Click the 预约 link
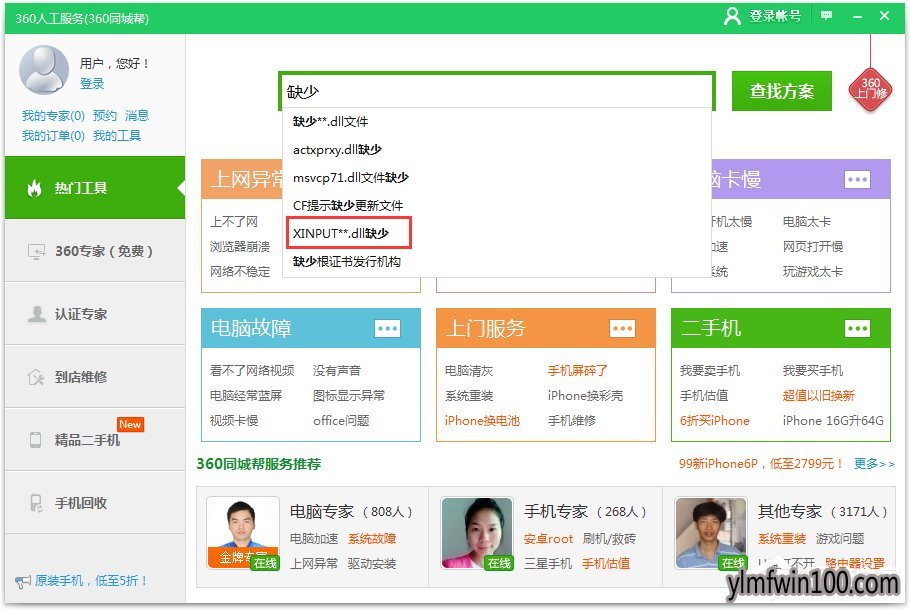 pyautogui.click(x=104, y=115)
